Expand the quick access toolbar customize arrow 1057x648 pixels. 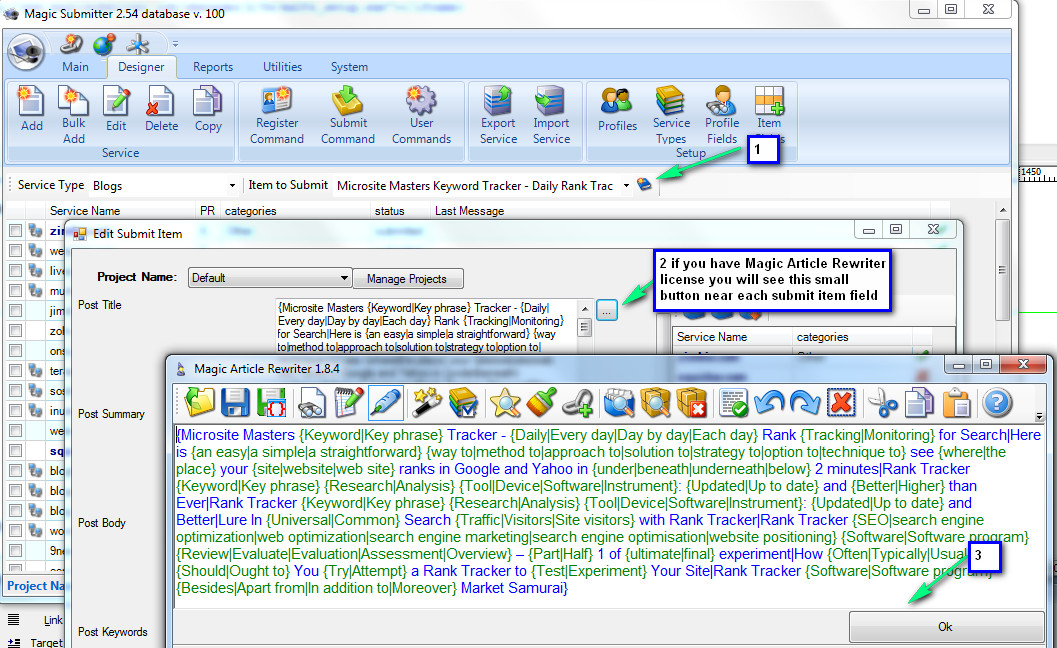(x=175, y=44)
